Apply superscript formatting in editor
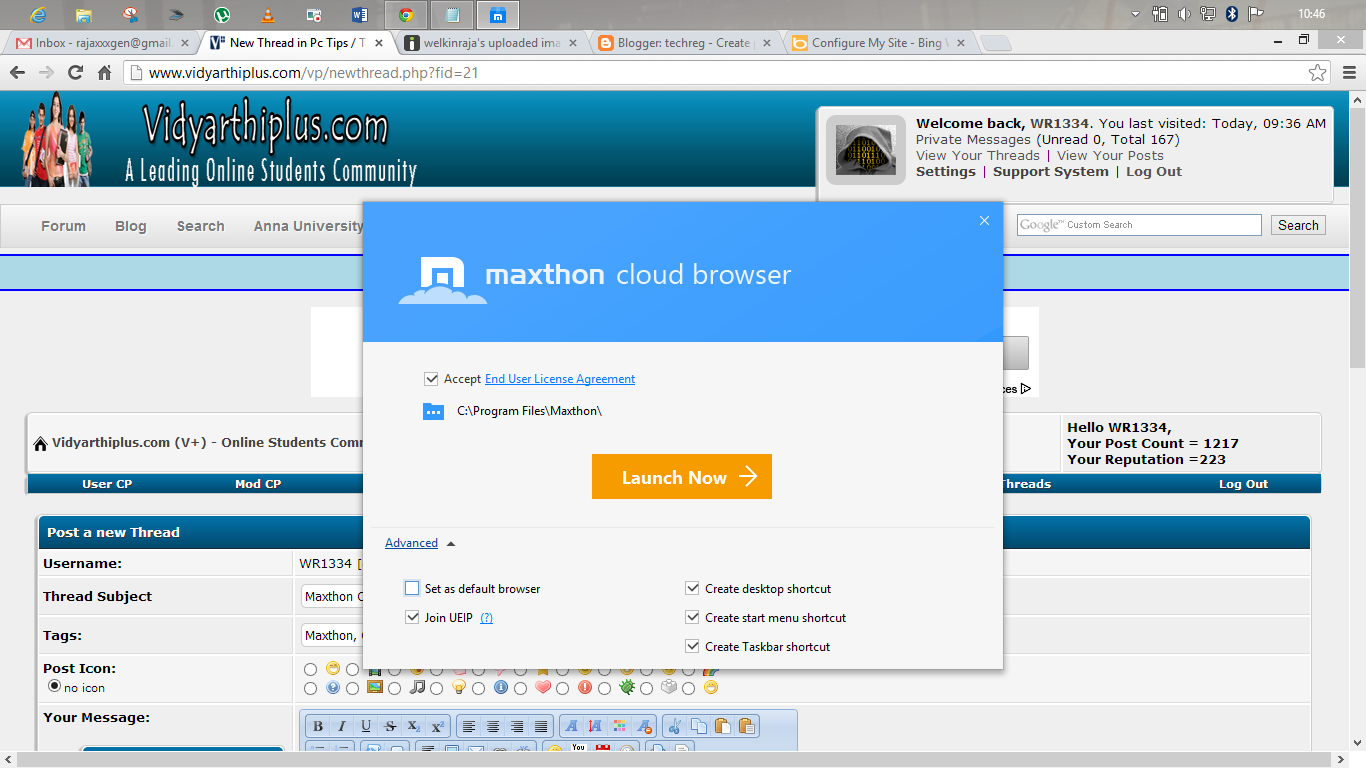 (x=438, y=727)
